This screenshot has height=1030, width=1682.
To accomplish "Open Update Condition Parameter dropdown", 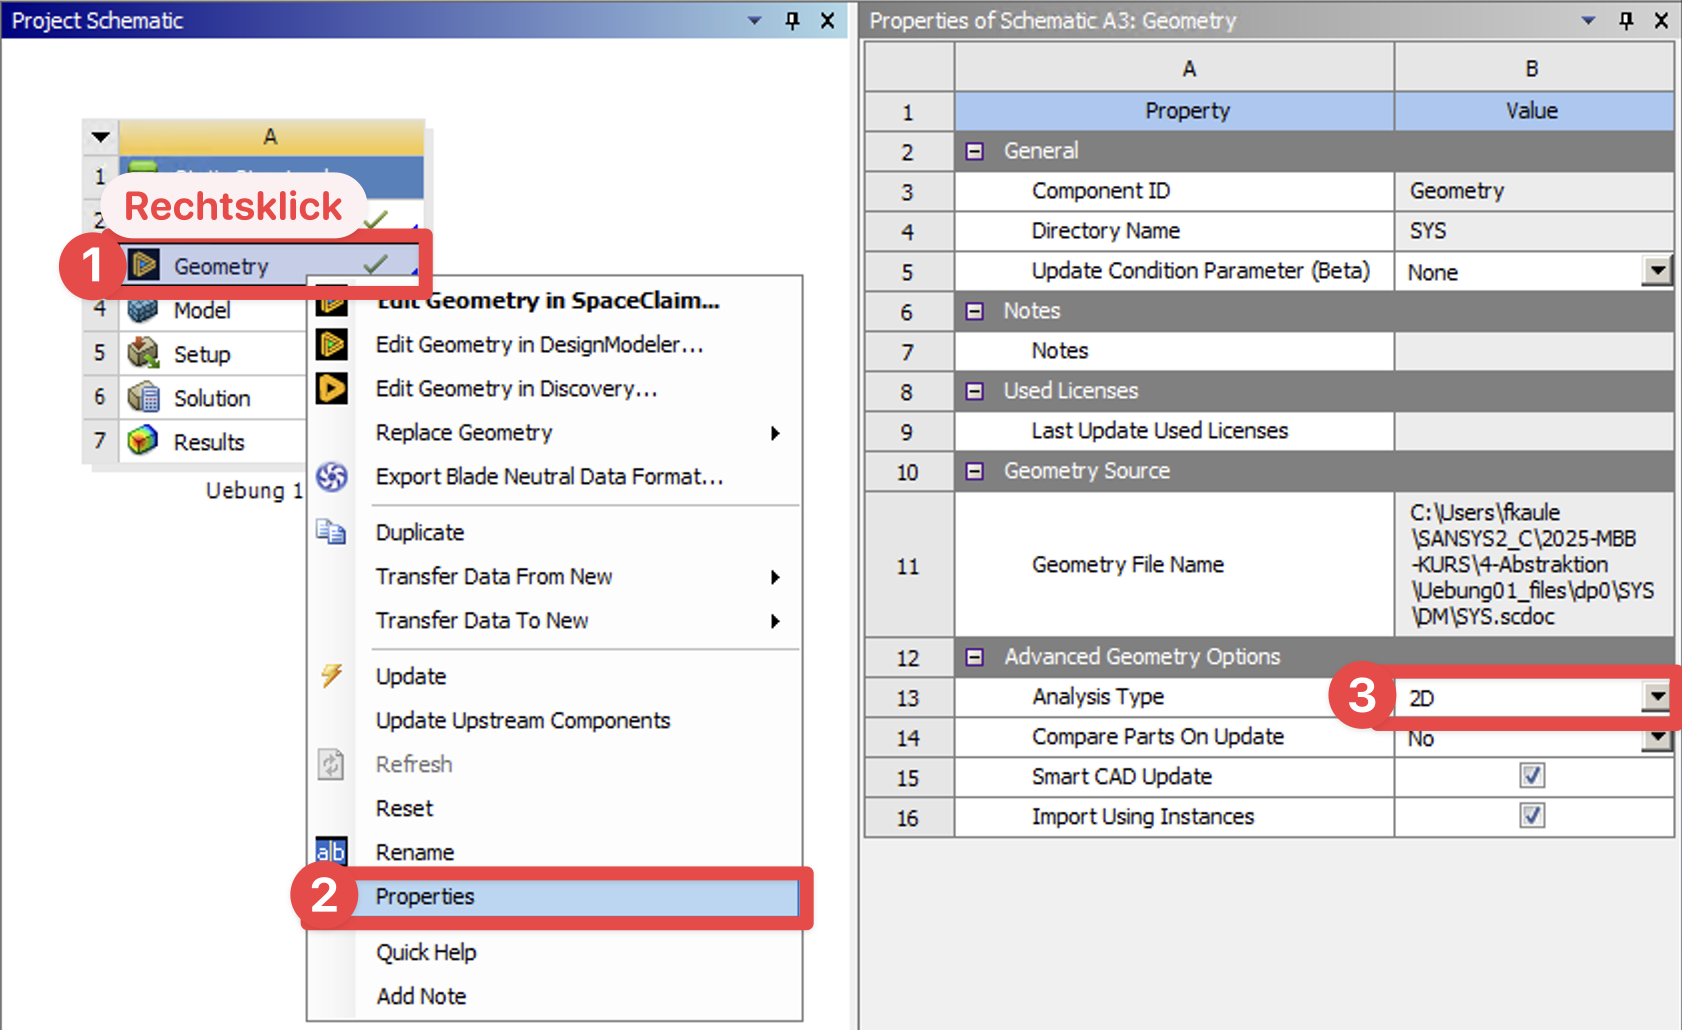I will click(x=1658, y=271).
